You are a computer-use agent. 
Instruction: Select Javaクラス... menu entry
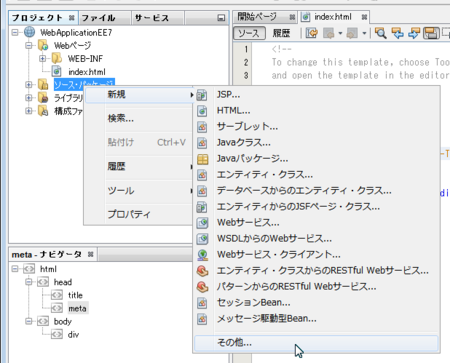(316, 143)
